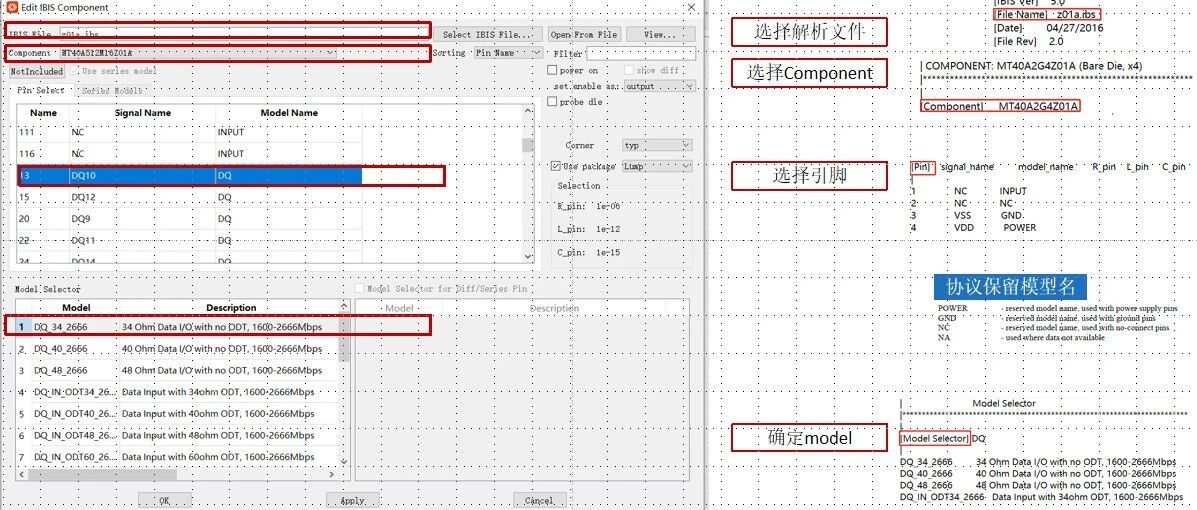Click the Apply button
This screenshot has width=1197, height=510.
pos(352,501)
